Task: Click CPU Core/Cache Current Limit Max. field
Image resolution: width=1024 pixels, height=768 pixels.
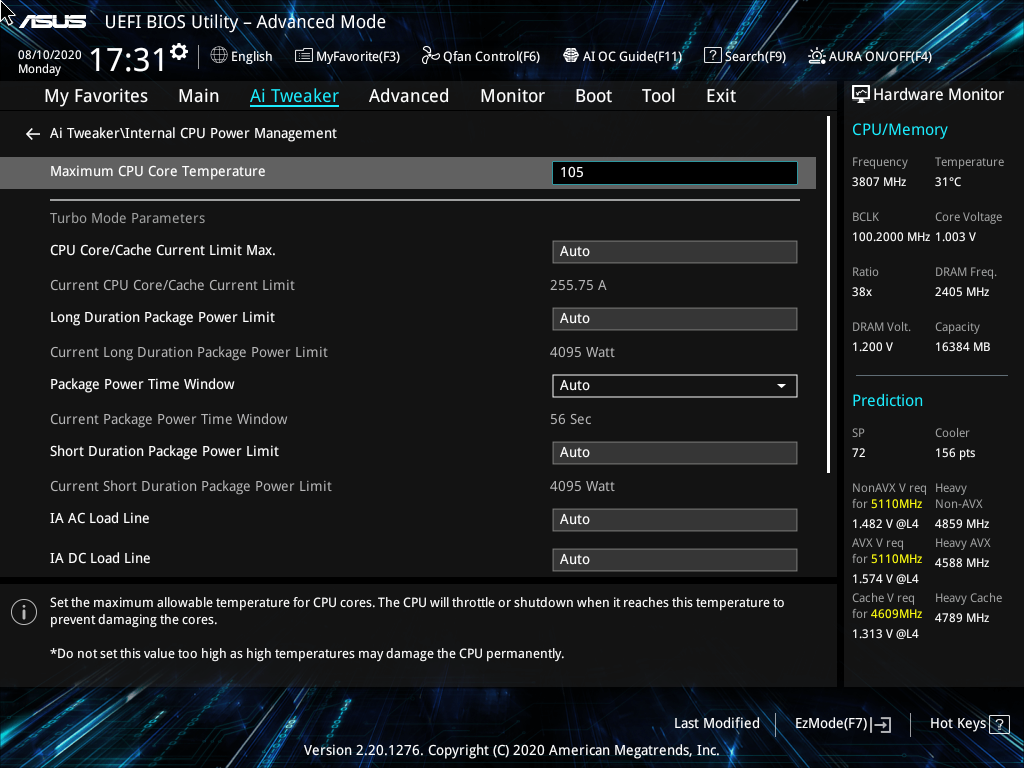Action: (675, 251)
